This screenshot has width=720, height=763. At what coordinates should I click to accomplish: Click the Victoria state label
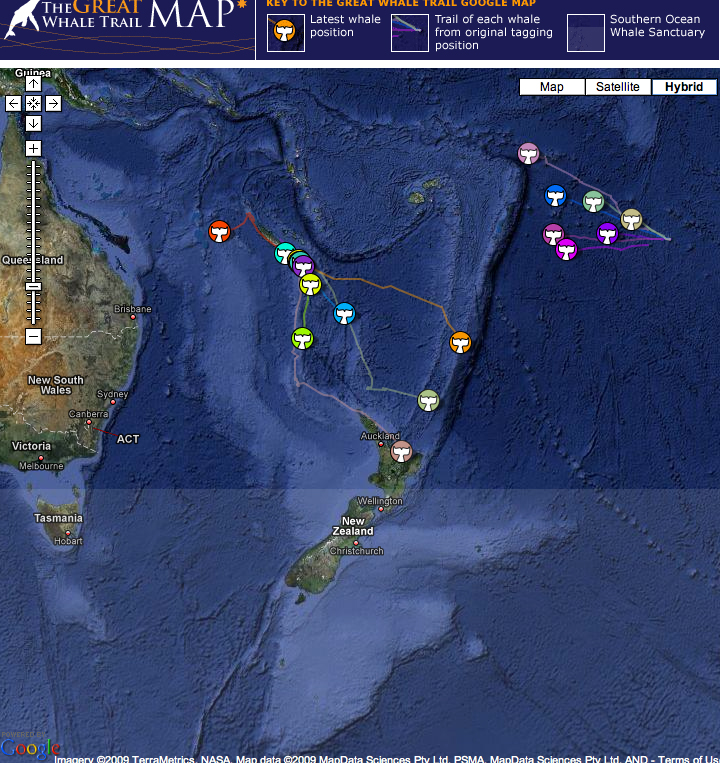[31, 446]
